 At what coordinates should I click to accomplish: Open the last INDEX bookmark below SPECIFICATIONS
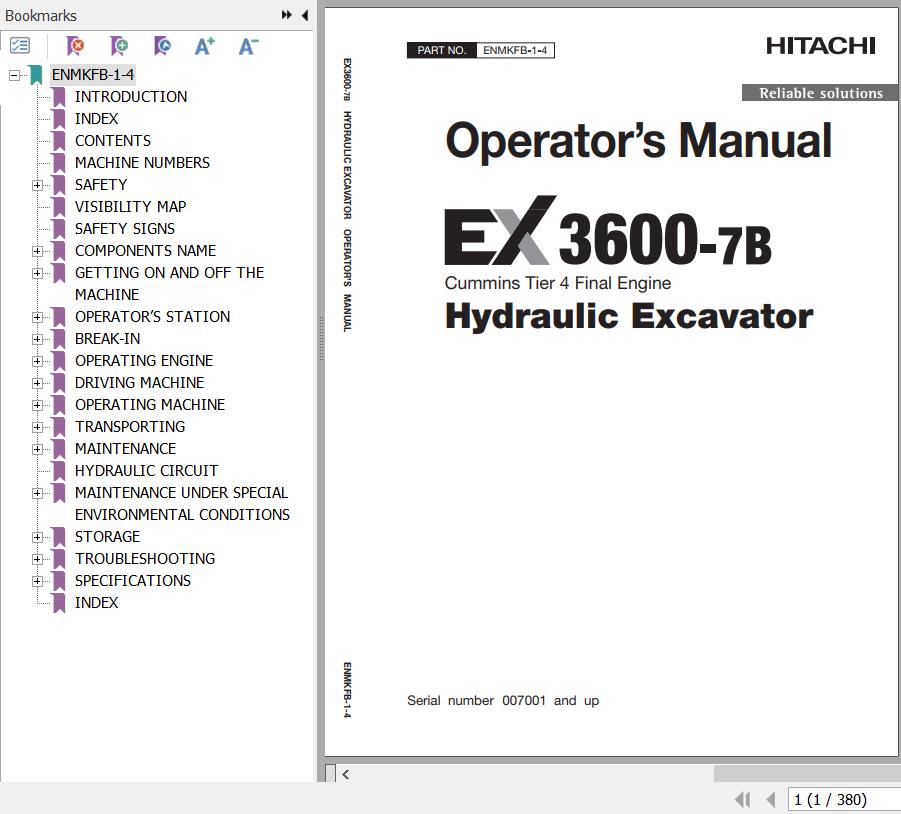(97, 603)
